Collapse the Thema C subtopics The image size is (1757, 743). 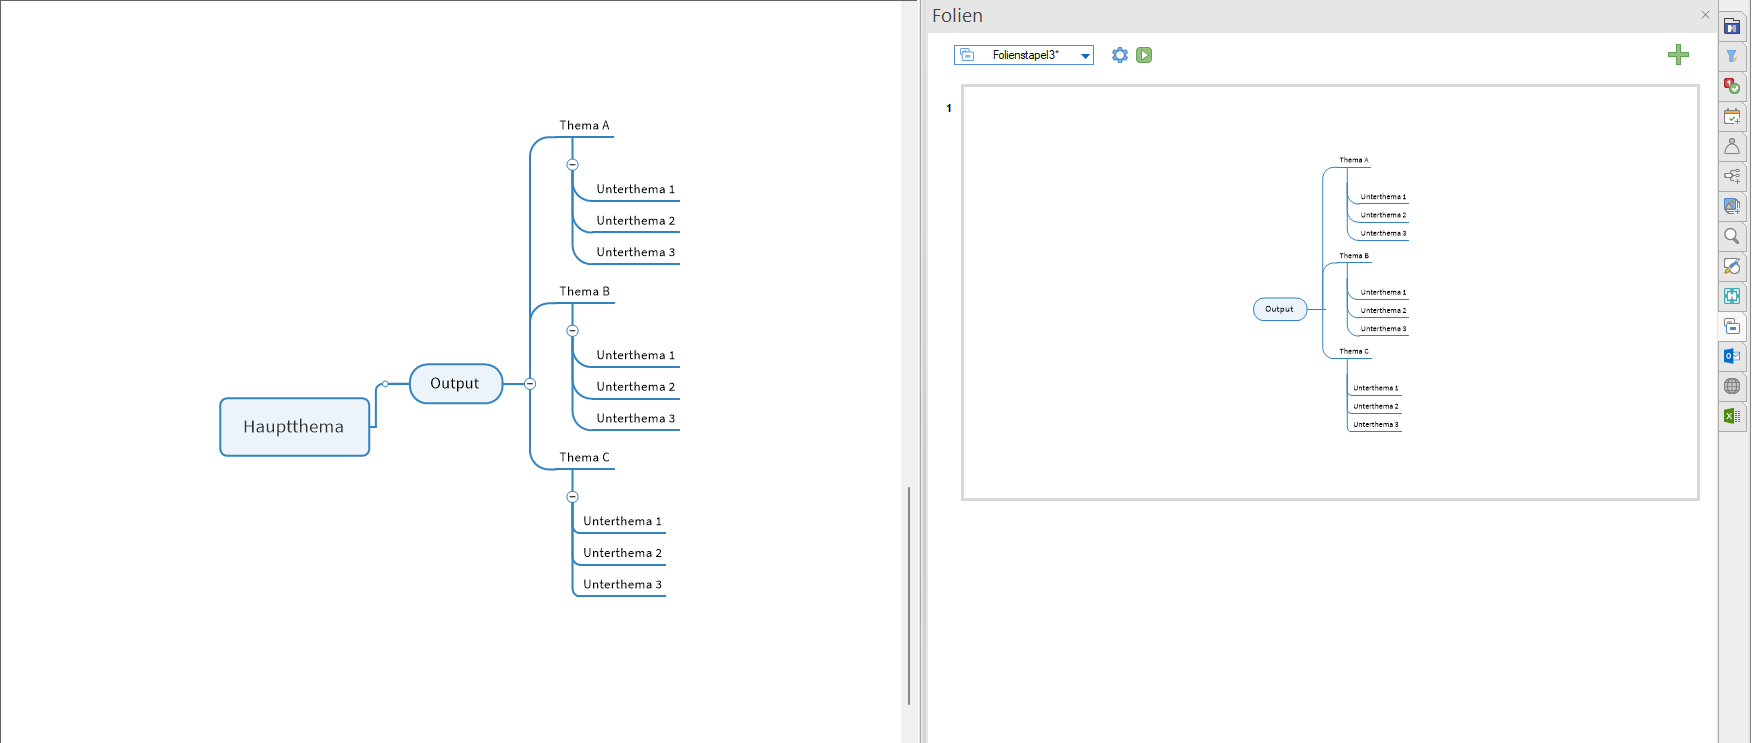tap(572, 496)
